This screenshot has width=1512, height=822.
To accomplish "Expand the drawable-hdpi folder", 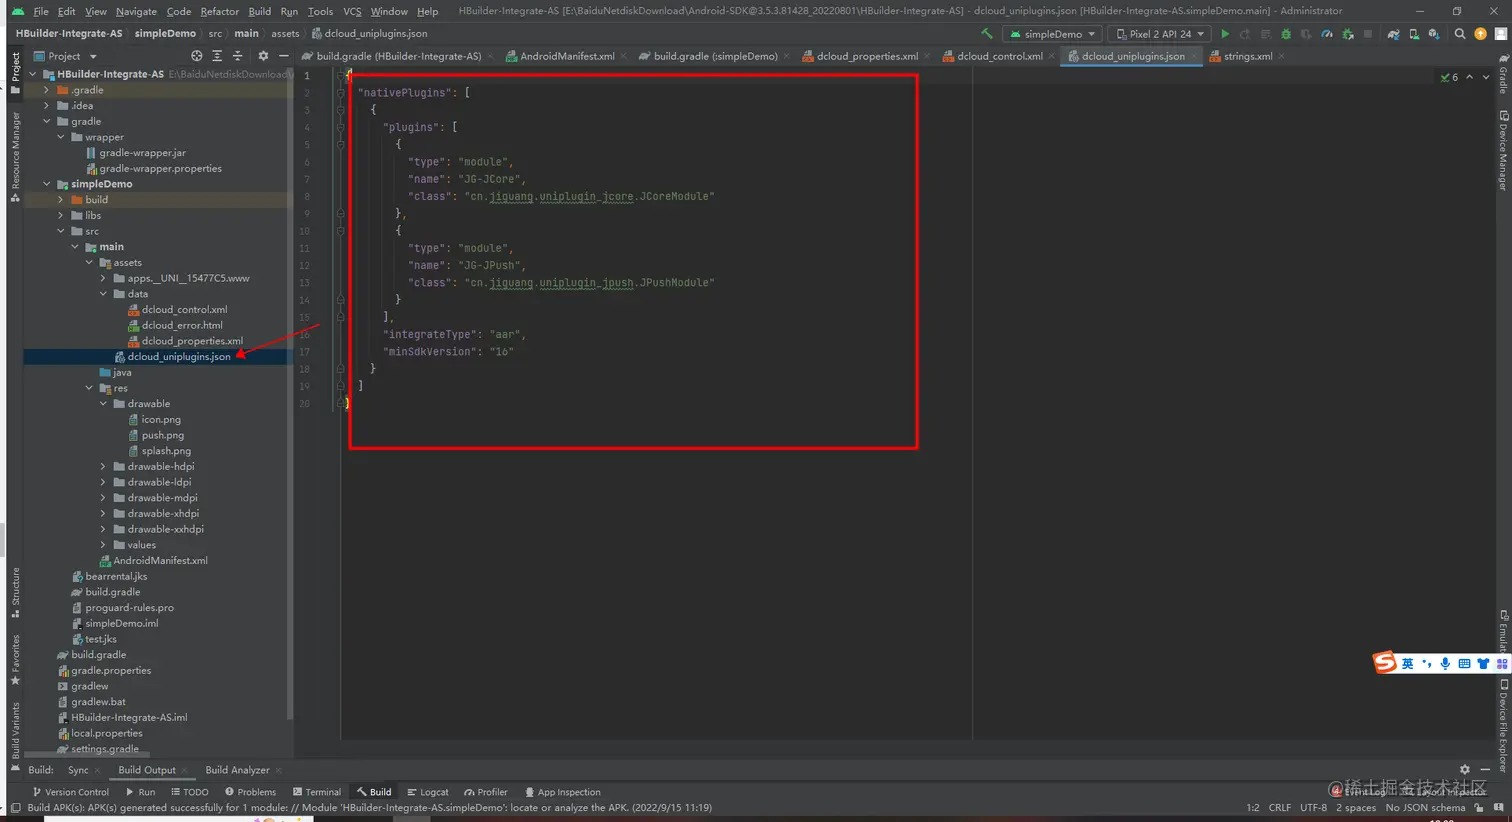I will (x=102, y=466).
